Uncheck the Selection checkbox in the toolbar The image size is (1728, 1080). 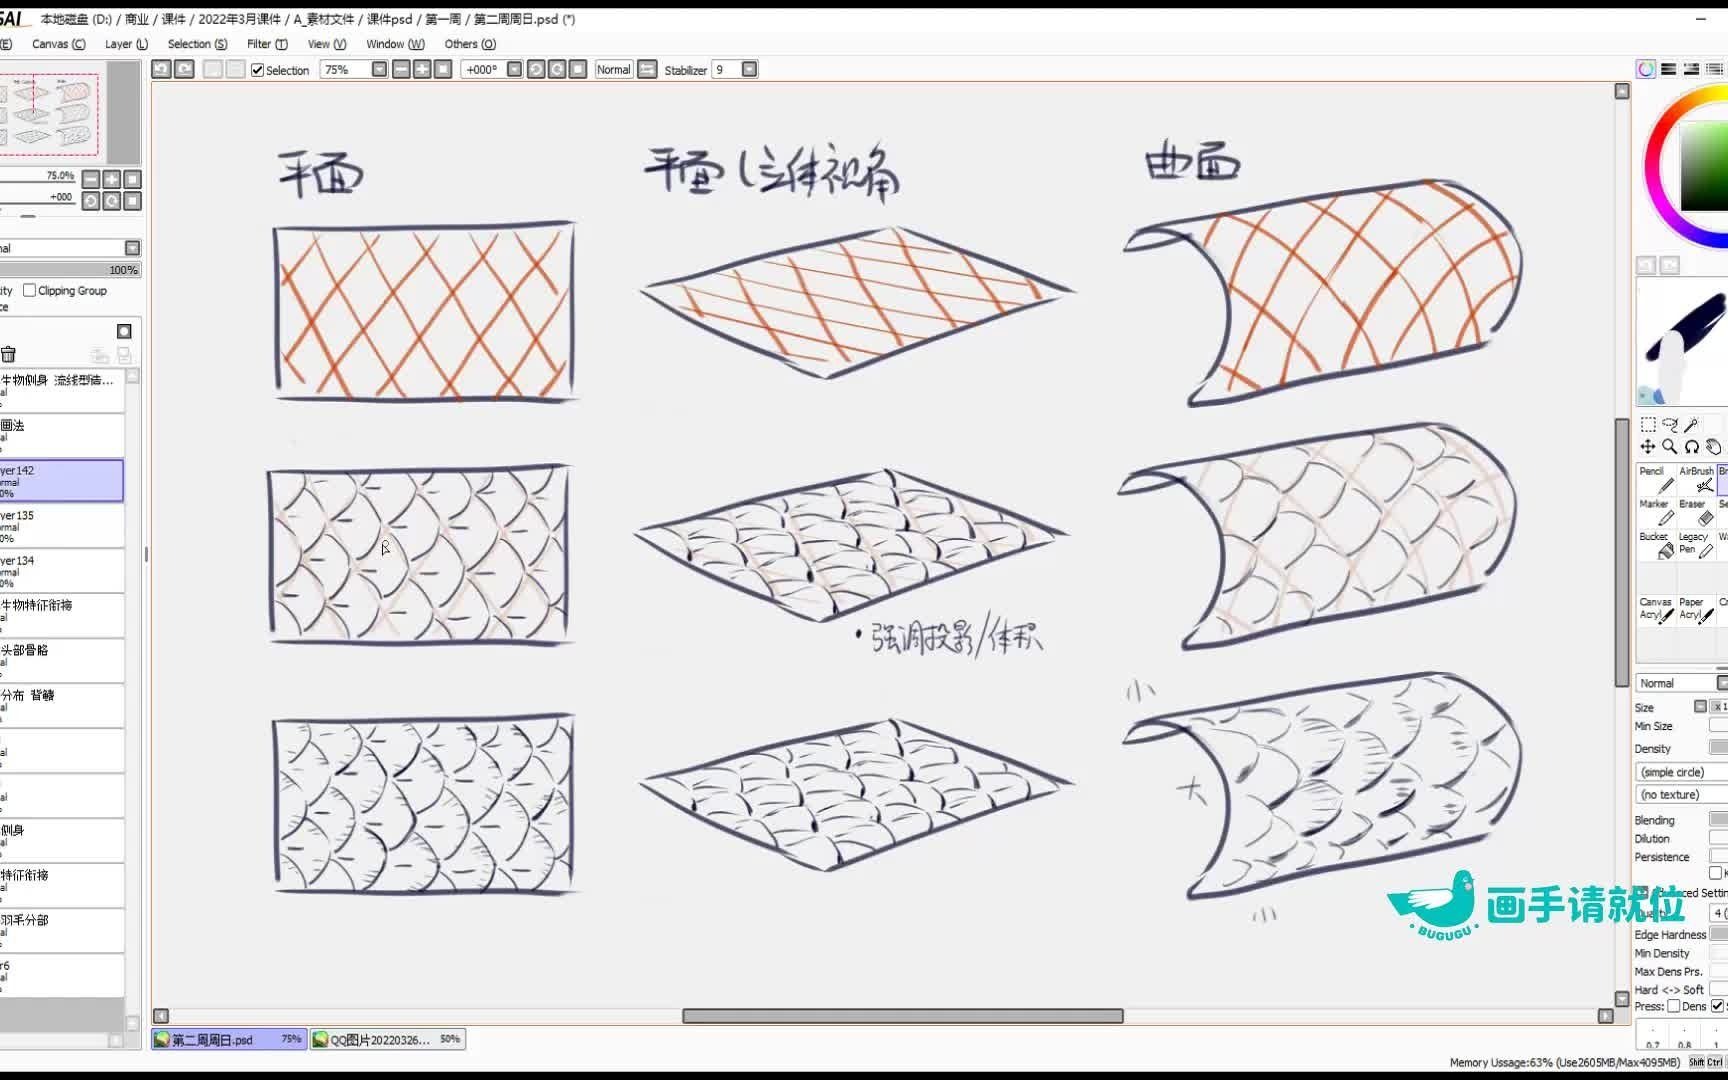point(258,70)
